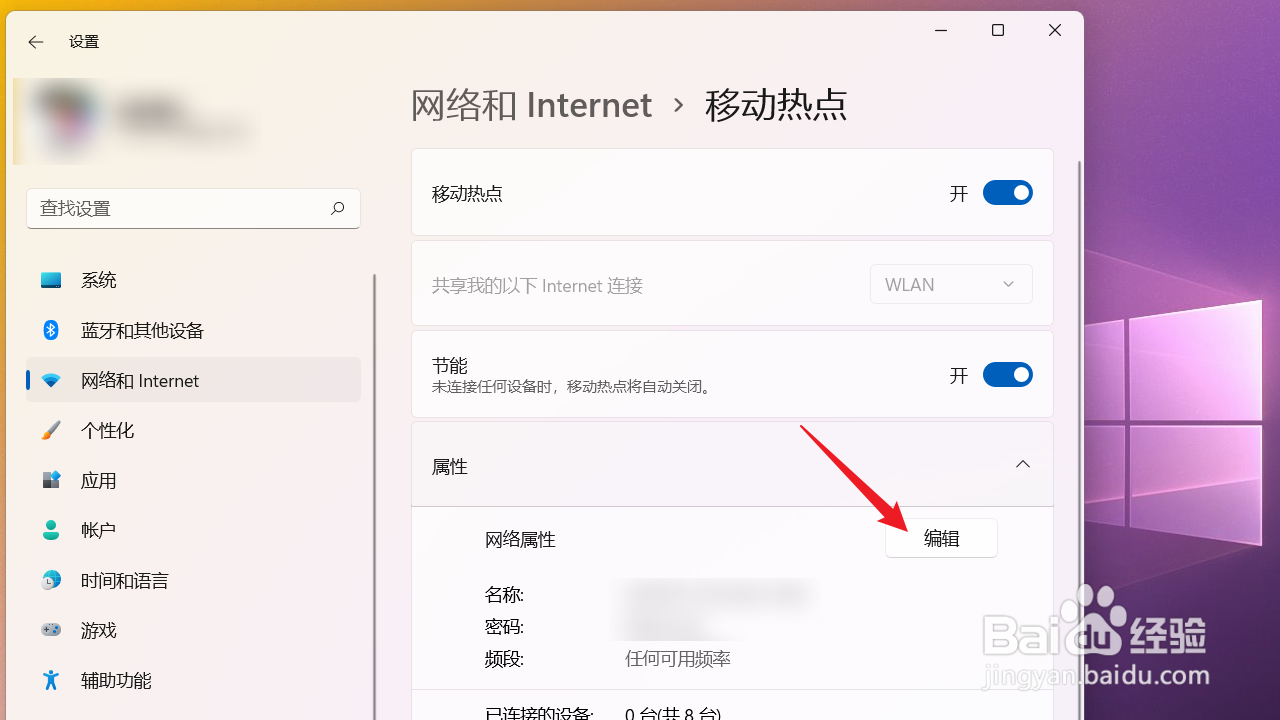Click the 网络和 Internet breadcrumb link
The height and width of the screenshot is (720, 1280).
pos(531,104)
